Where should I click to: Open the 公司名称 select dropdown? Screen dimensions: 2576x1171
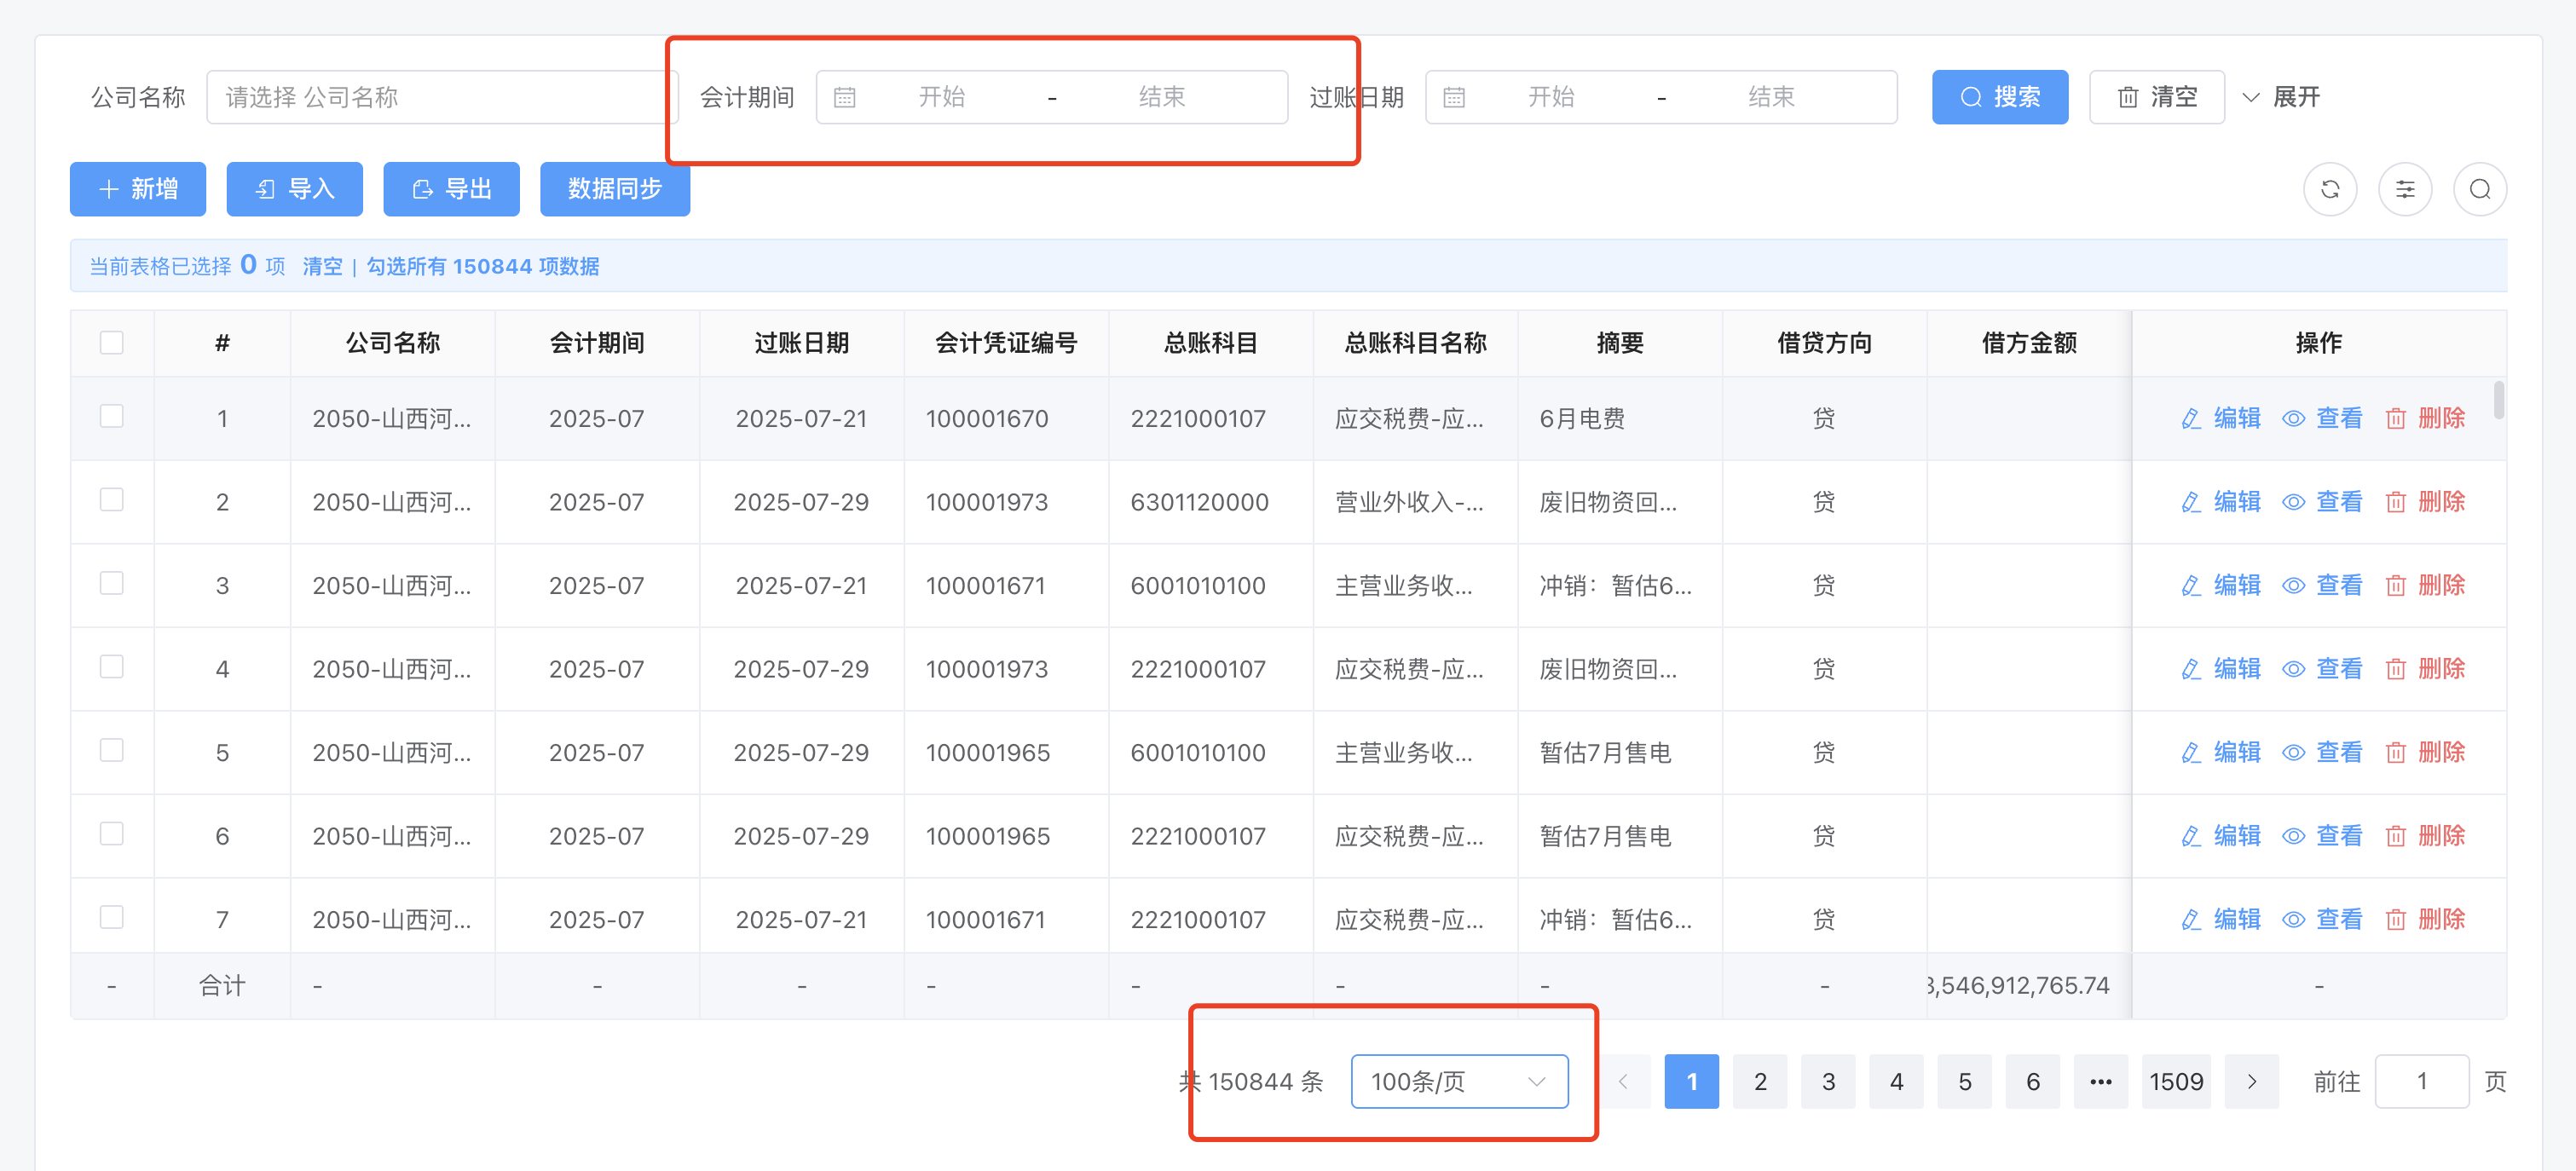(x=440, y=97)
